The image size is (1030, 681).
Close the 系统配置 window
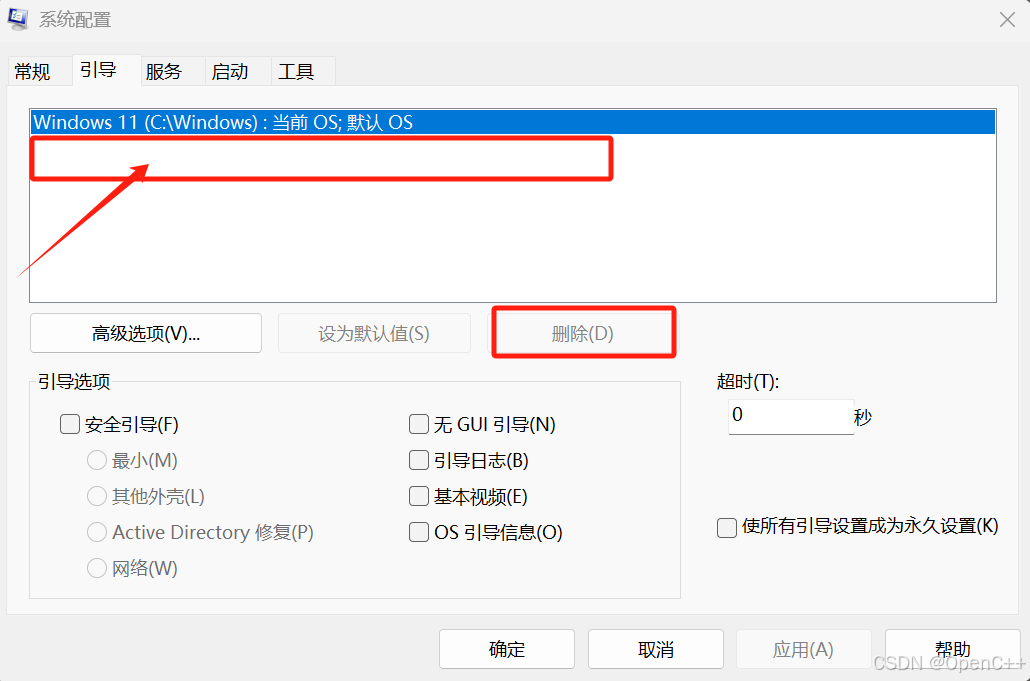[1007, 20]
